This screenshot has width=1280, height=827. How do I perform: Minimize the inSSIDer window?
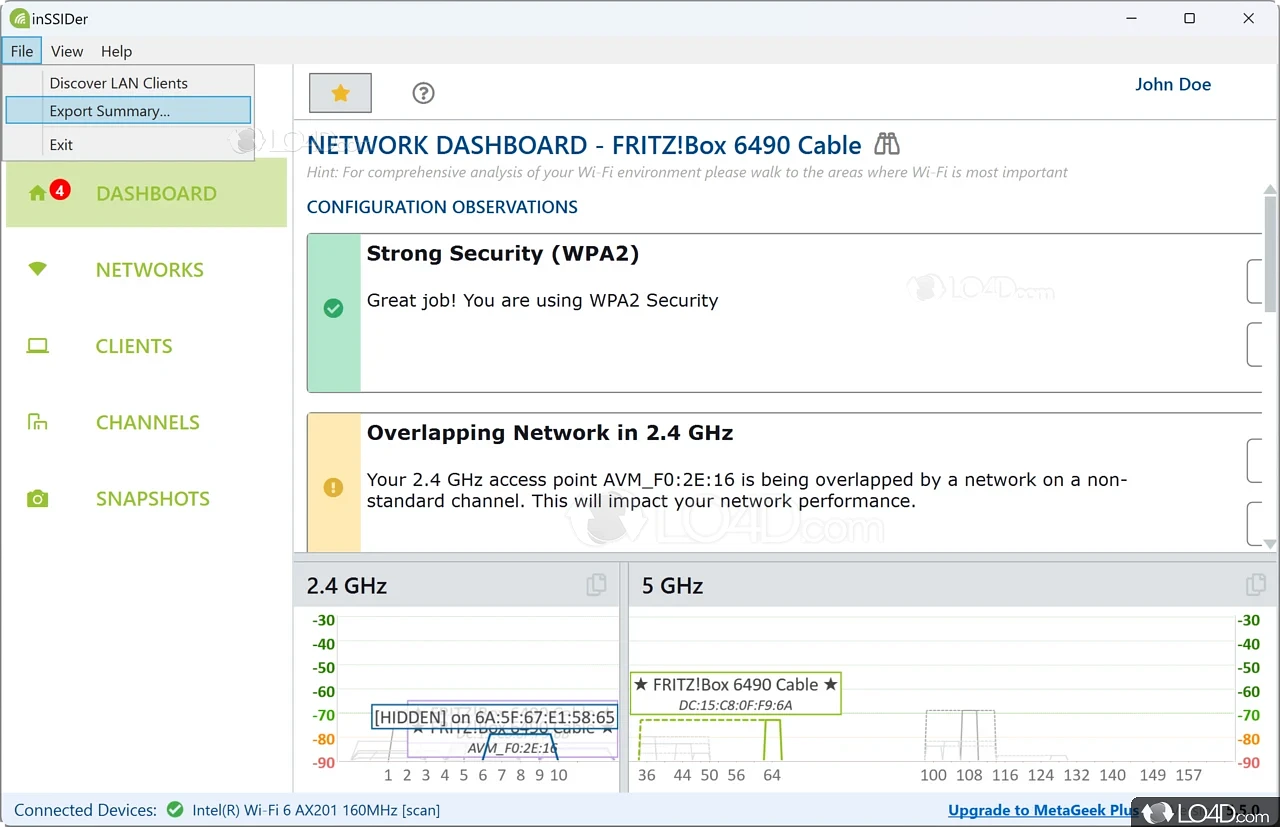[1130, 18]
